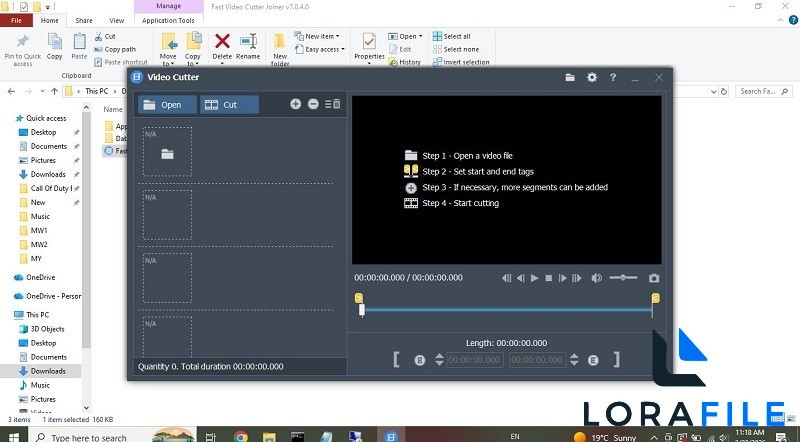
Task: Expand the address bar history dropdown
Action: pyautogui.click(x=713, y=92)
